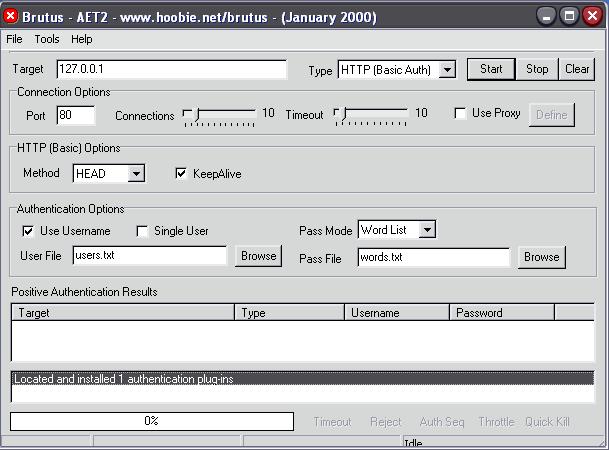Click the Reject status indicator
This screenshot has width=609, height=450.
[386, 422]
